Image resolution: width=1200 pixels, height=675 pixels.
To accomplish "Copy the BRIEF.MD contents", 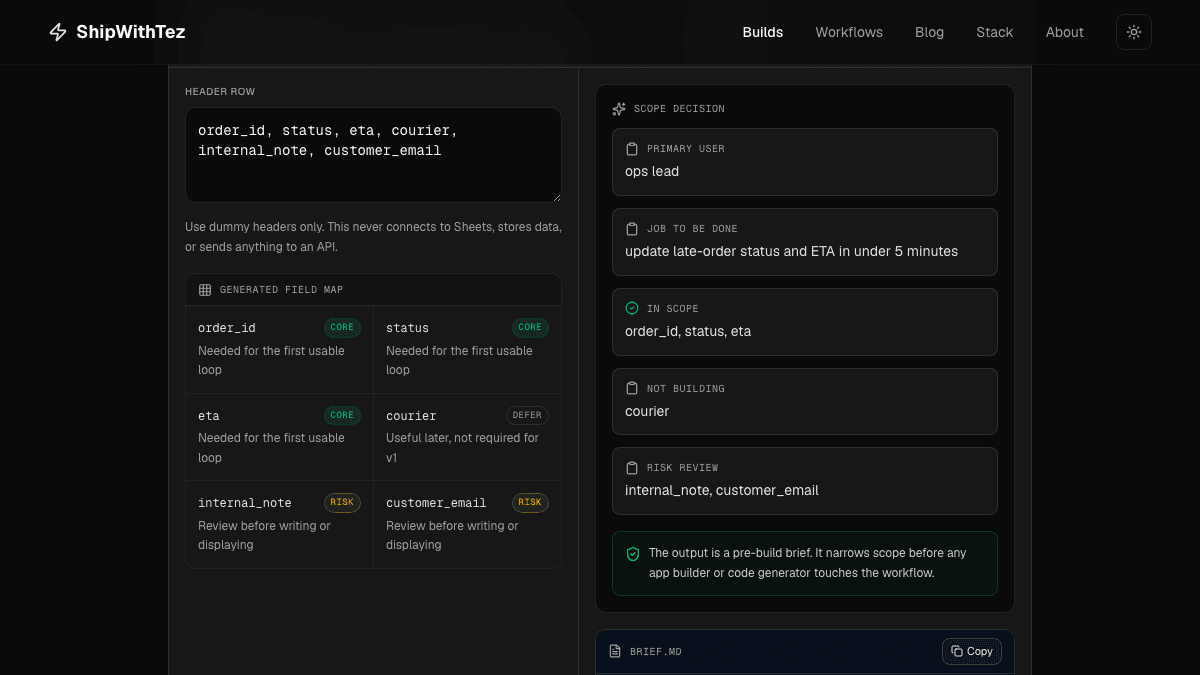I will 972,651.
